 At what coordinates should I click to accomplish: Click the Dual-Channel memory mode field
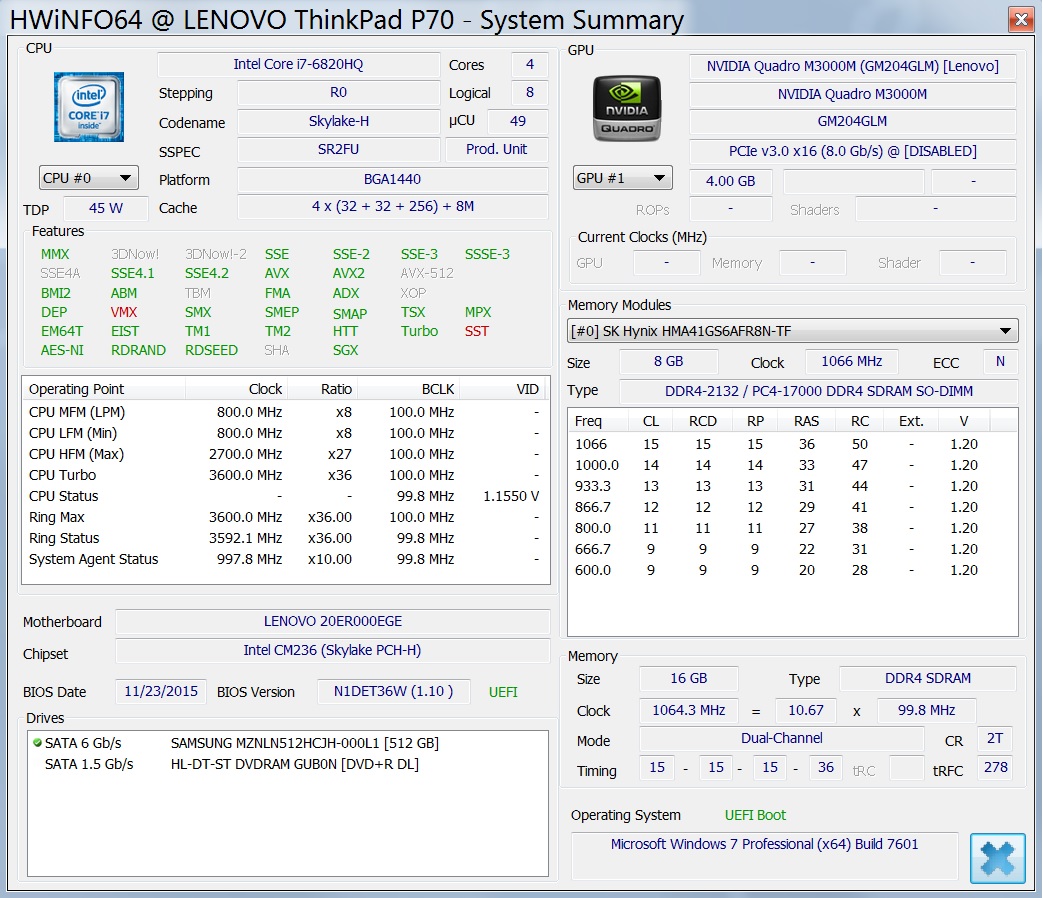coord(780,739)
